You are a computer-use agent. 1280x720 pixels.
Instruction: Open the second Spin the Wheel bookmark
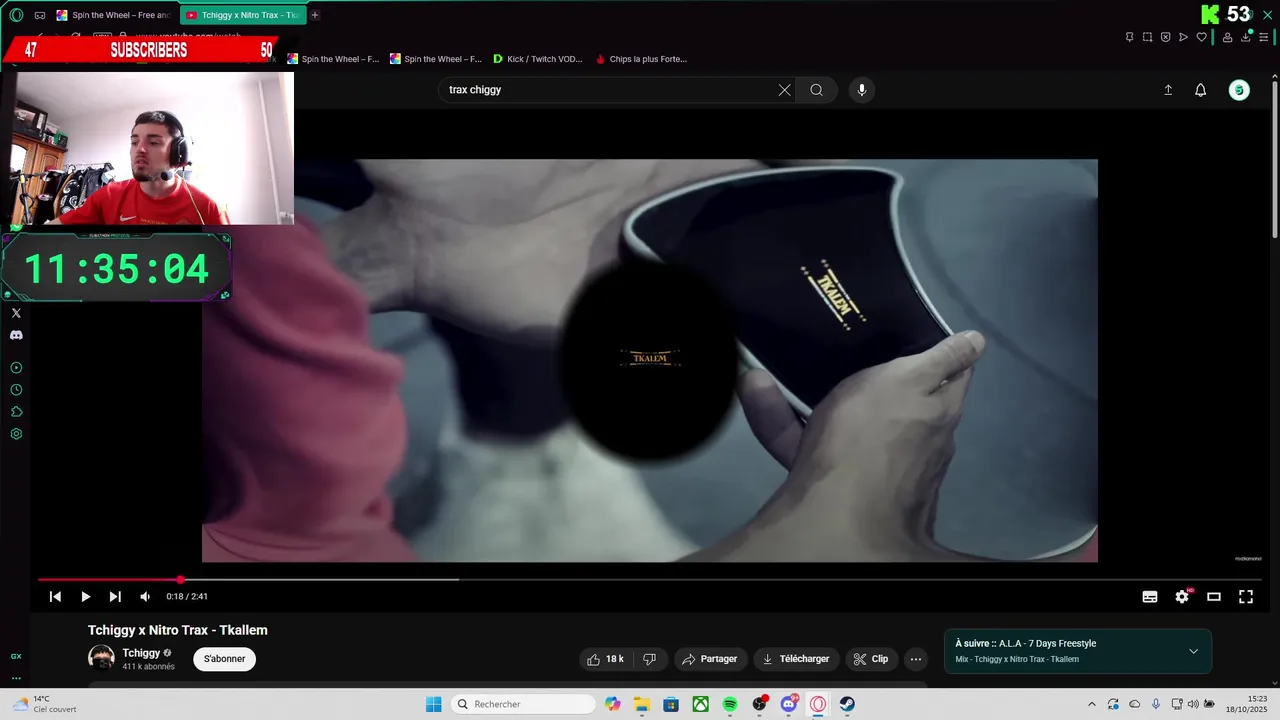tap(436, 59)
